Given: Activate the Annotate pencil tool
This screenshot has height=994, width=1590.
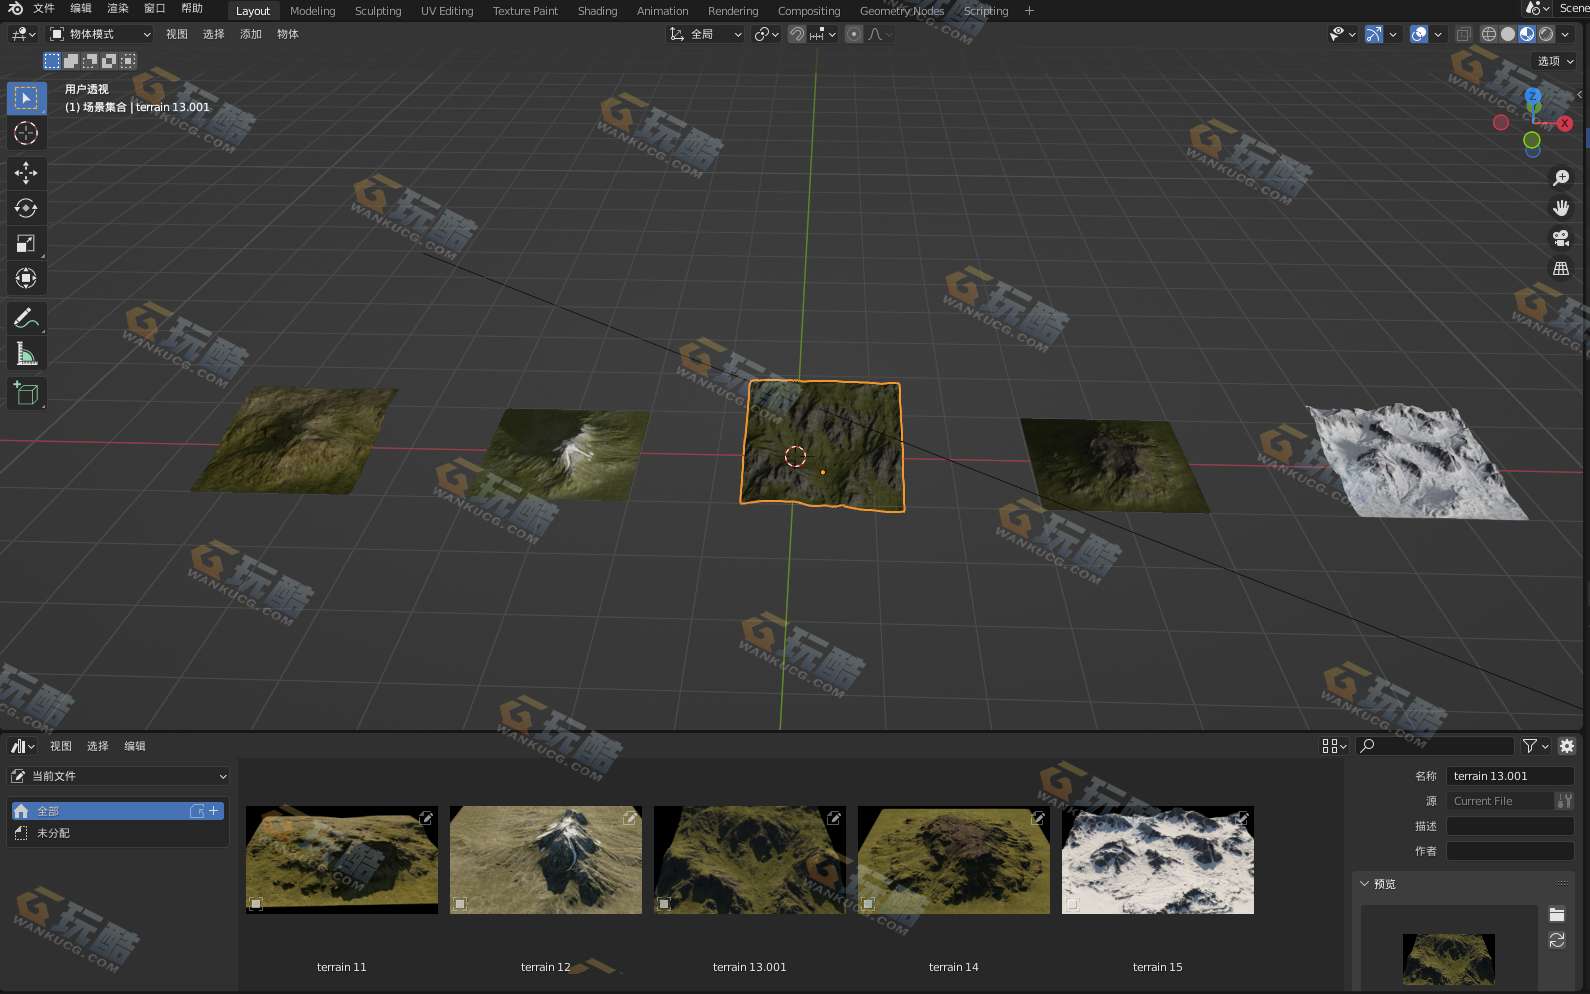Looking at the screenshot, I should point(26,318).
